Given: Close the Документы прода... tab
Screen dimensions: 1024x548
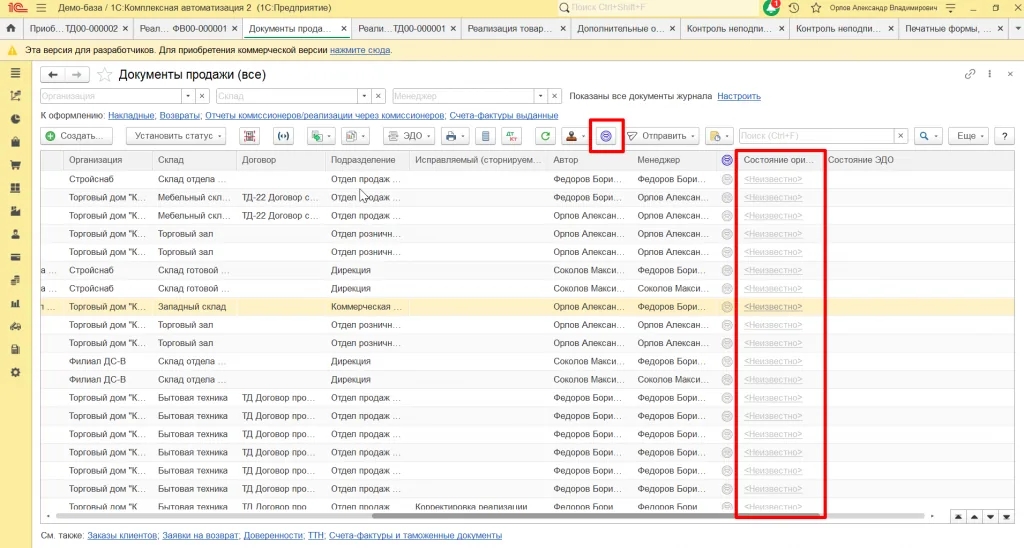Looking at the screenshot, I should [x=344, y=29].
